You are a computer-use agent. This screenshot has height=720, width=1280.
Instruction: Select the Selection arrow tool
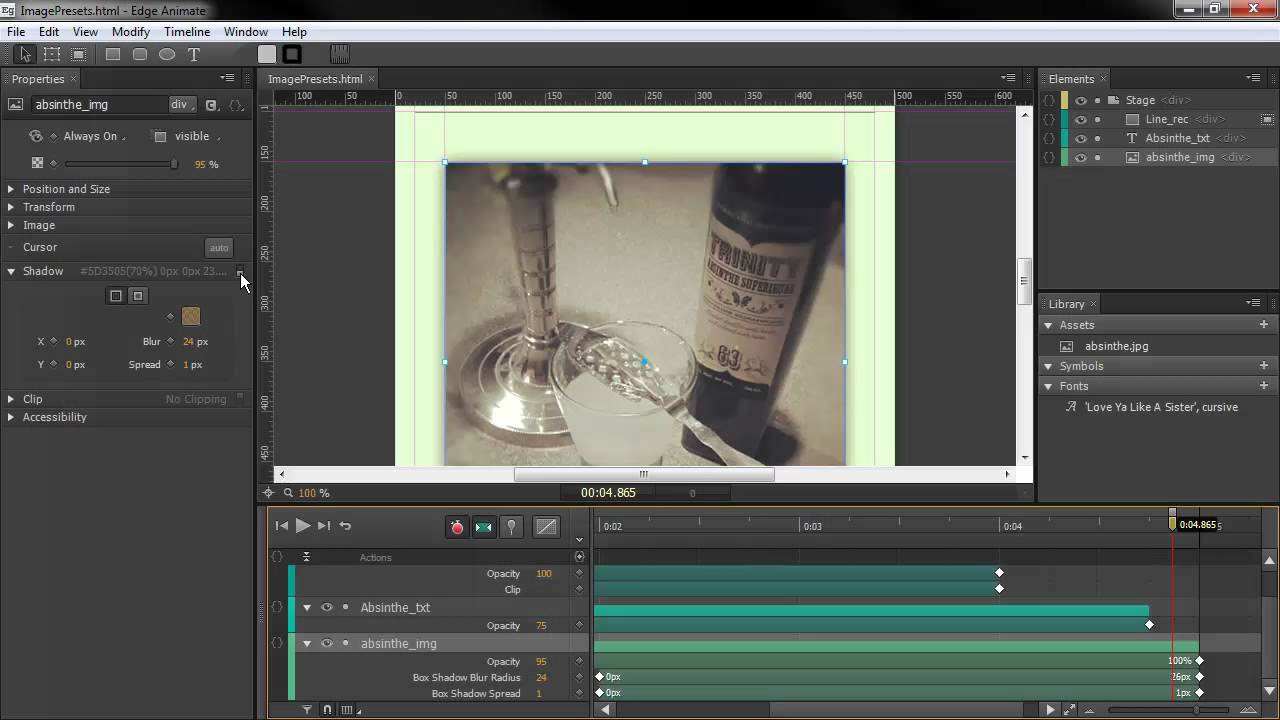coord(25,55)
